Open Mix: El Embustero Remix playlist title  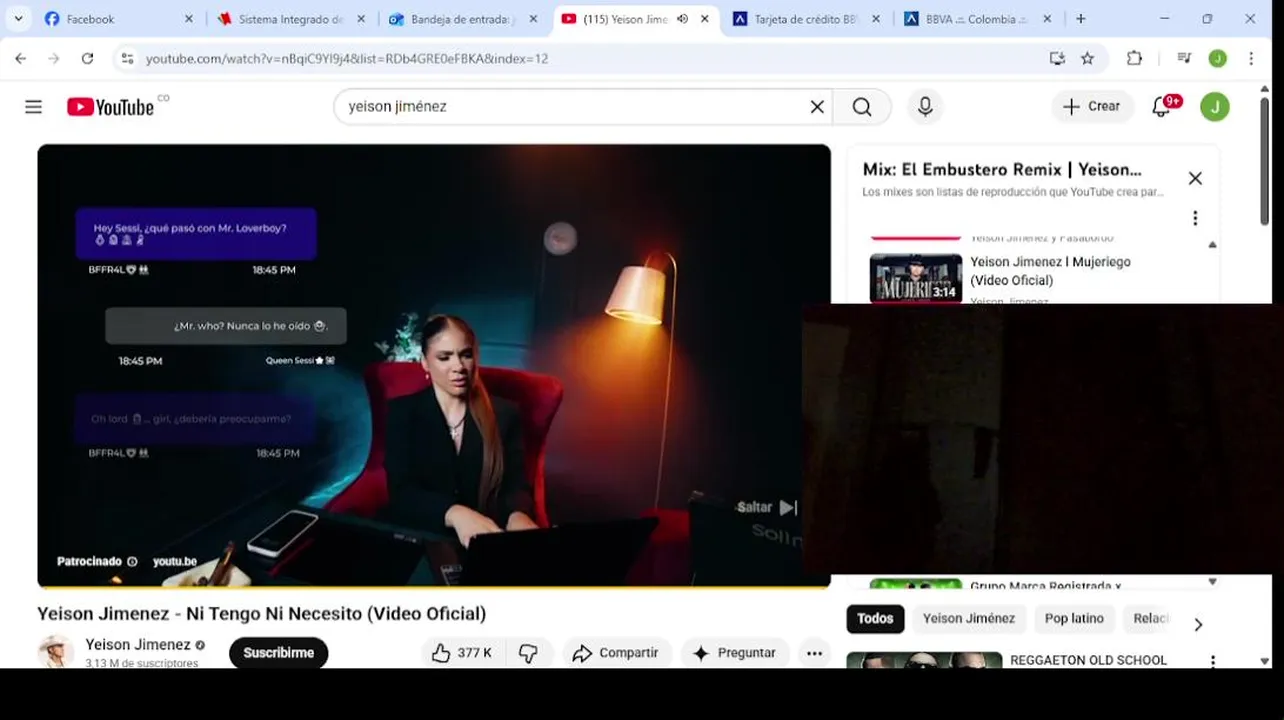click(x=1002, y=169)
